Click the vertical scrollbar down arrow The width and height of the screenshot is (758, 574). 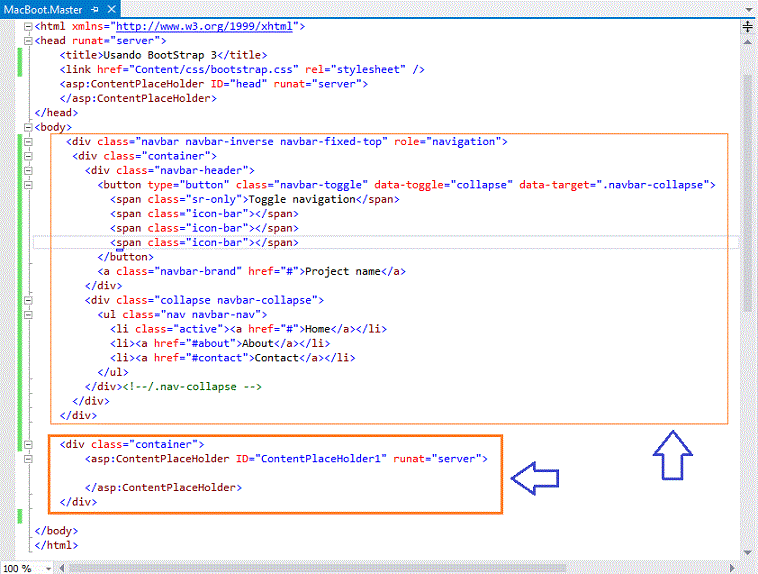pyautogui.click(x=747, y=553)
